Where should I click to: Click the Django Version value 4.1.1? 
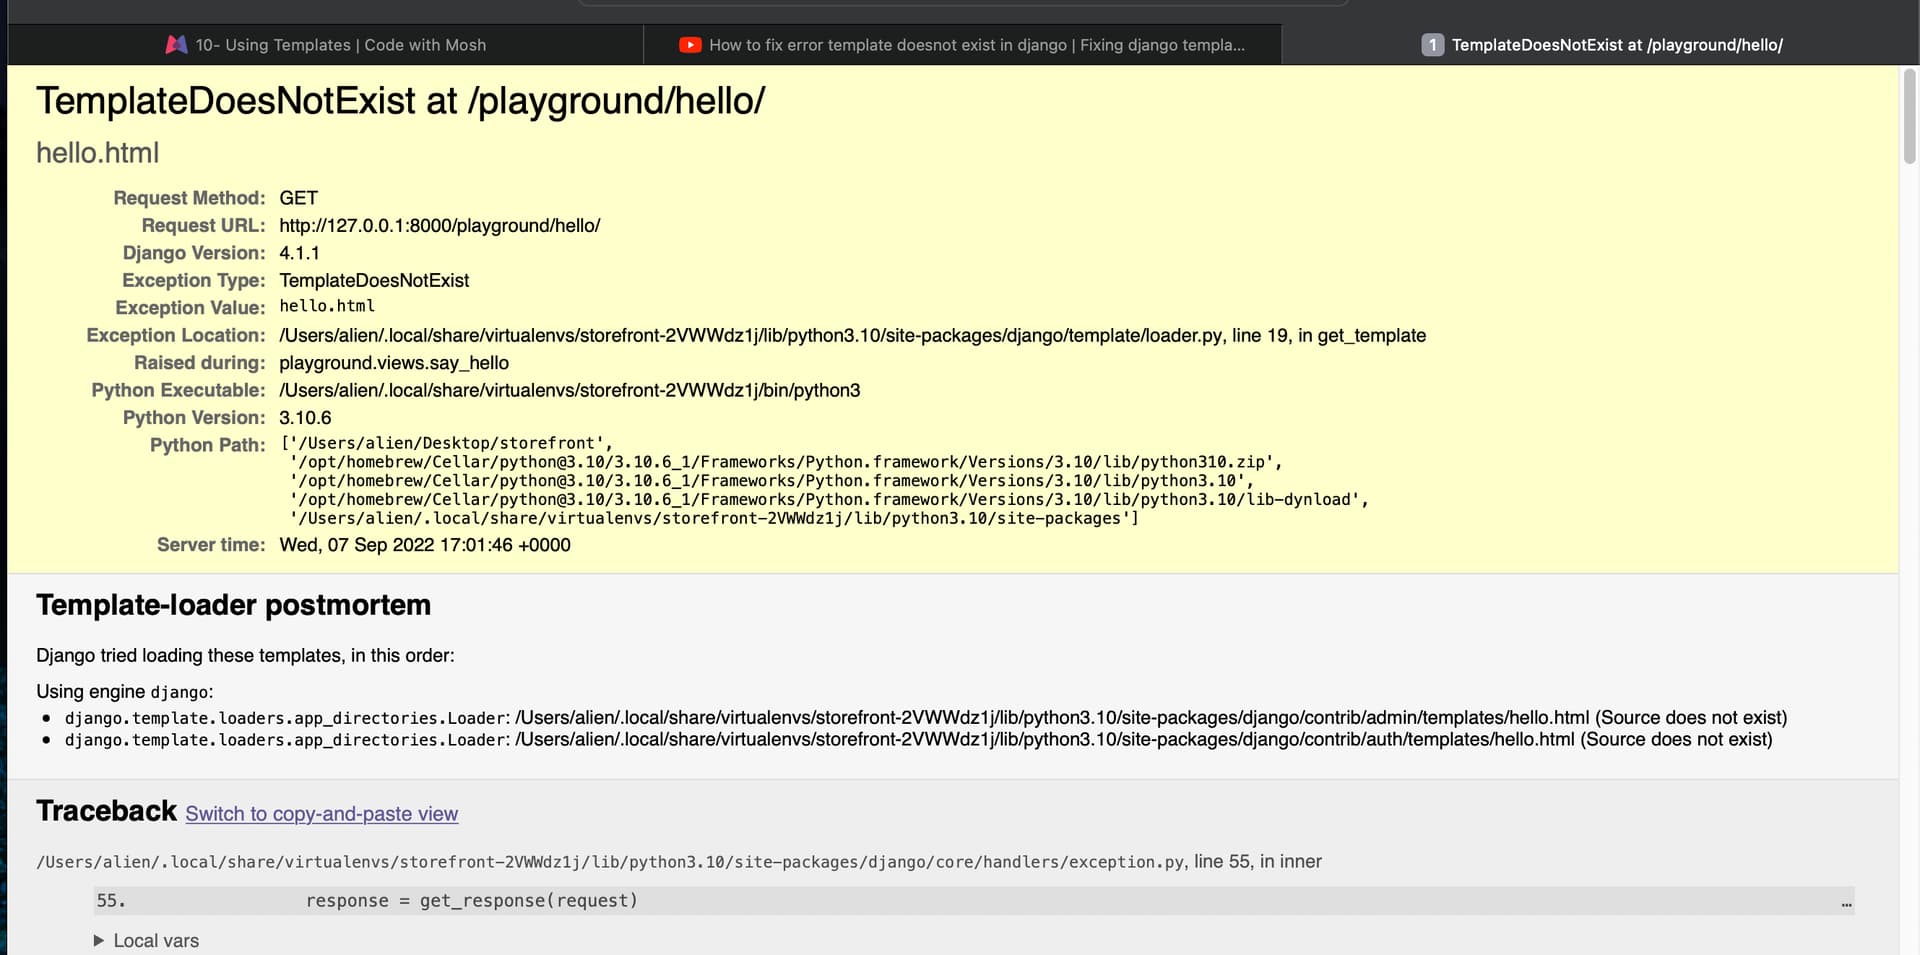(x=299, y=253)
